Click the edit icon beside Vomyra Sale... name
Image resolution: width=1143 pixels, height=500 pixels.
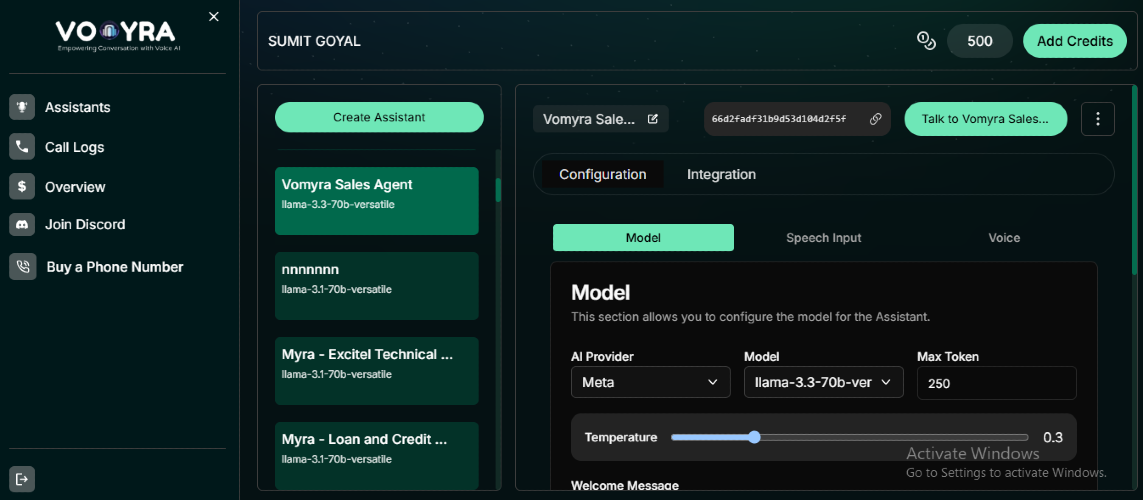653,119
